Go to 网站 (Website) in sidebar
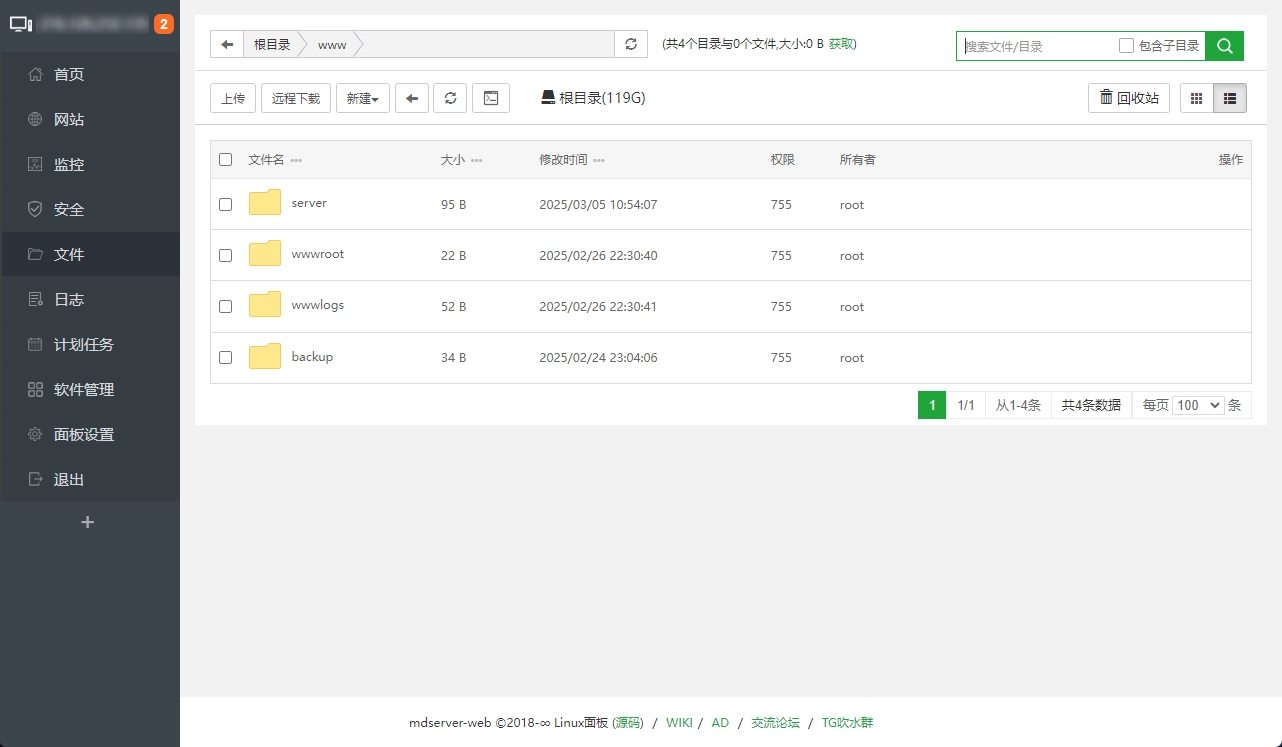Image resolution: width=1282 pixels, height=747 pixels. [69, 120]
